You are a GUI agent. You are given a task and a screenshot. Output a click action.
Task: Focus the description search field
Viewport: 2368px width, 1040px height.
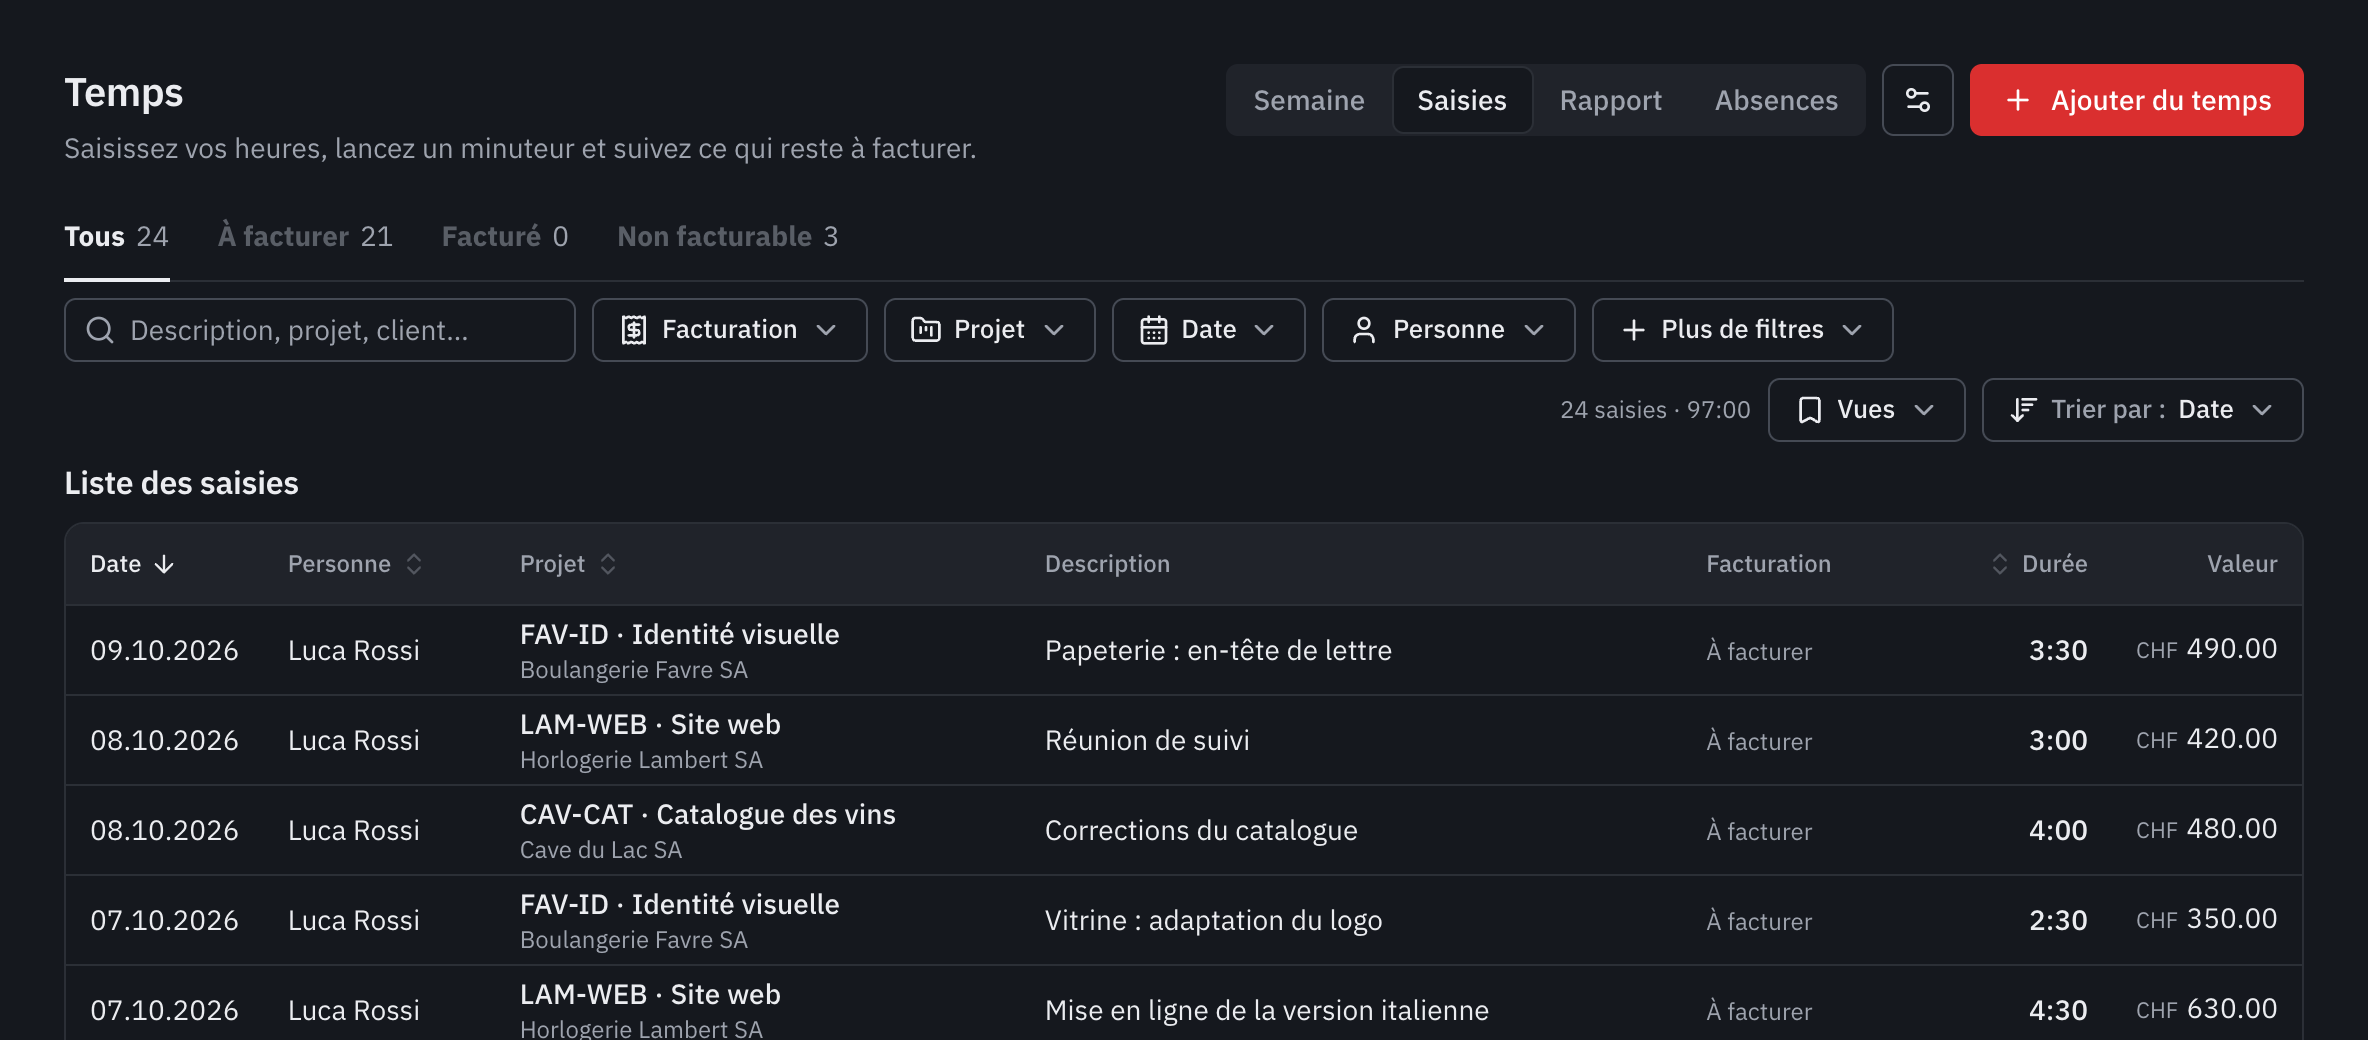(x=320, y=330)
